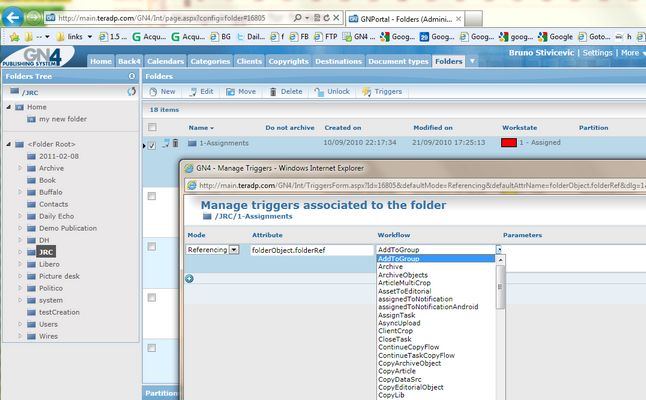Click the search magnifier in address bar

point(297,18)
